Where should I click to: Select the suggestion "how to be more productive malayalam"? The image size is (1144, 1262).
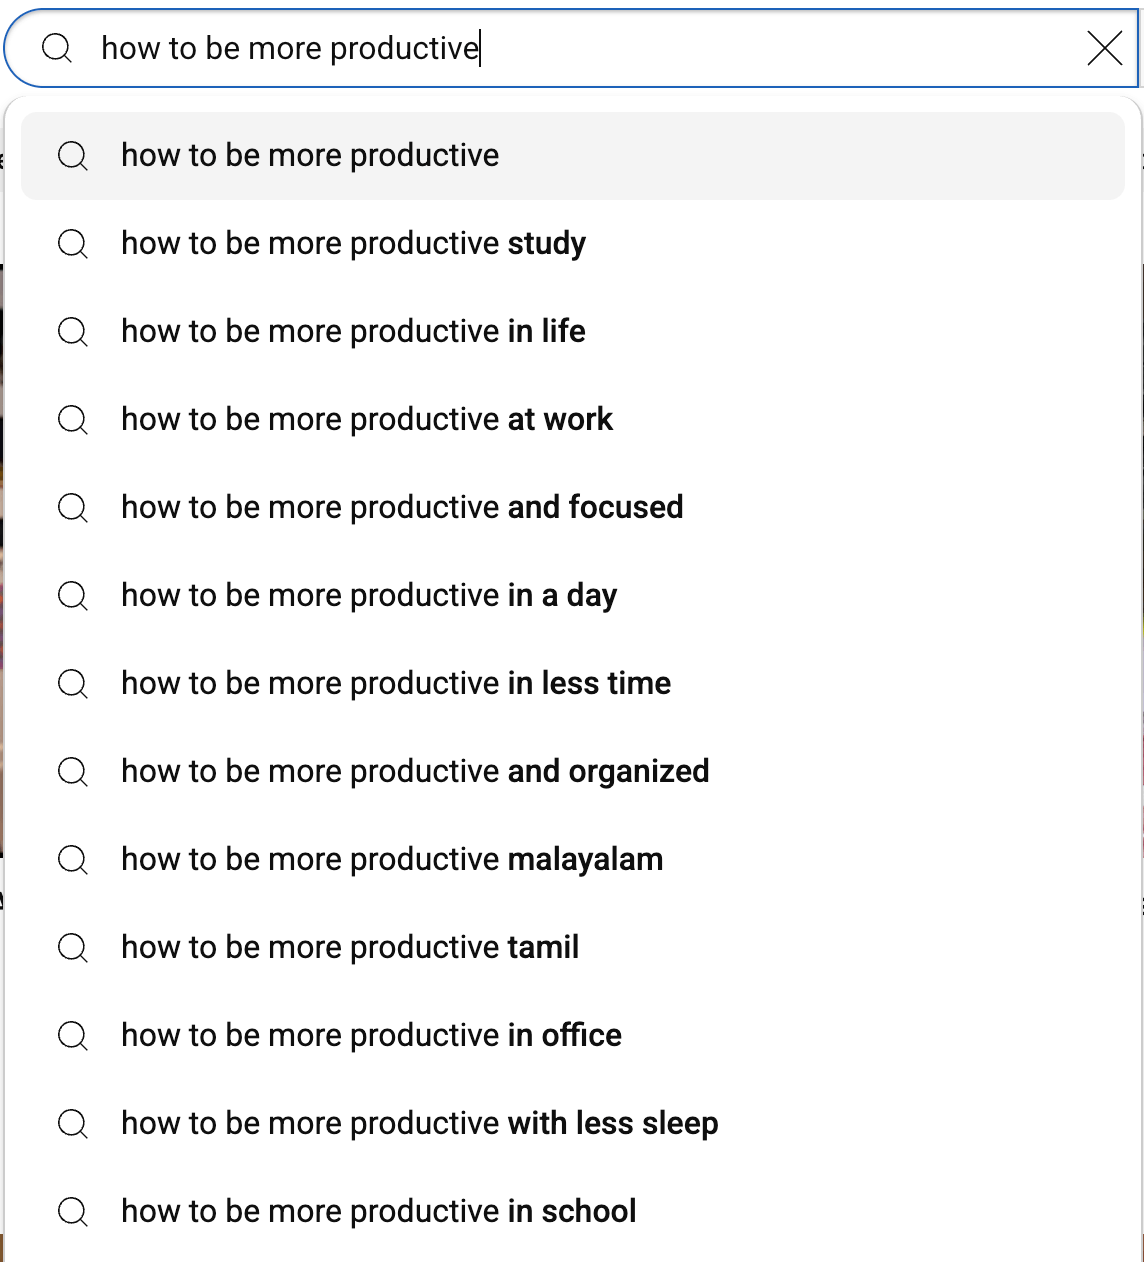(x=391, y=859)
